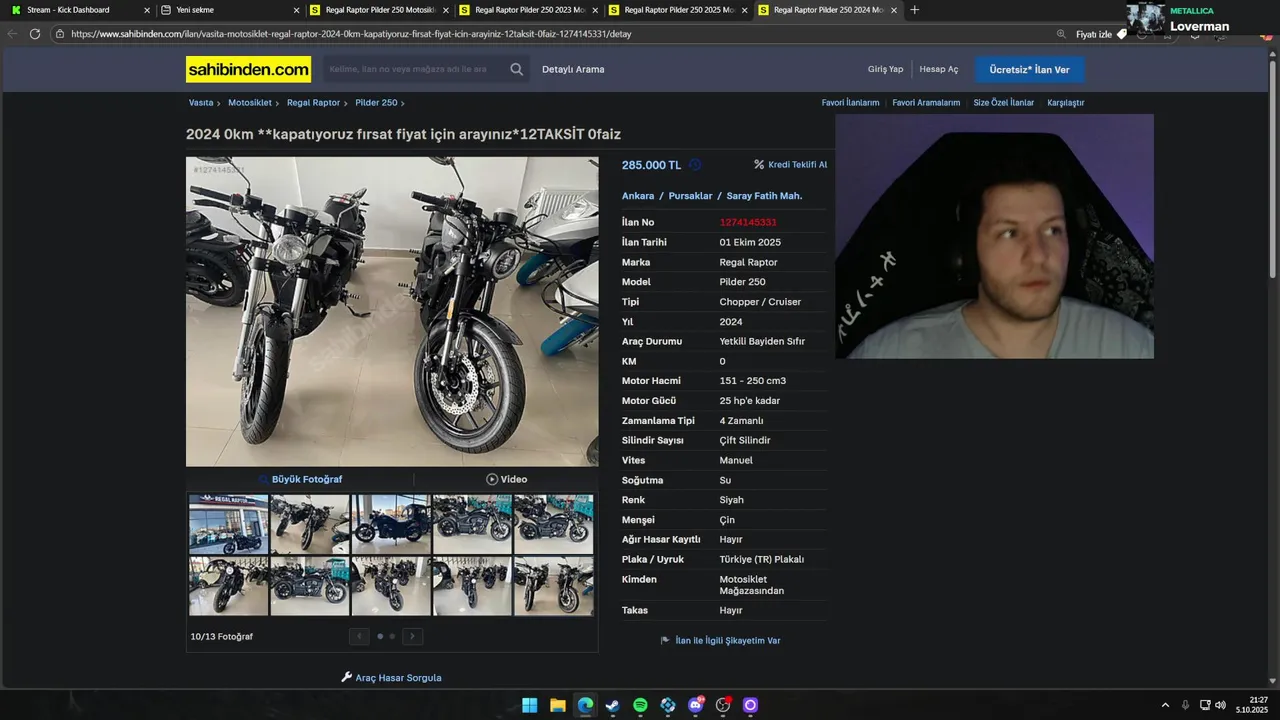Image resolution: width=1280 pixels, height=720 pixels.
Task: Open Favori Aramalarım
Action: tap(926, 103)
